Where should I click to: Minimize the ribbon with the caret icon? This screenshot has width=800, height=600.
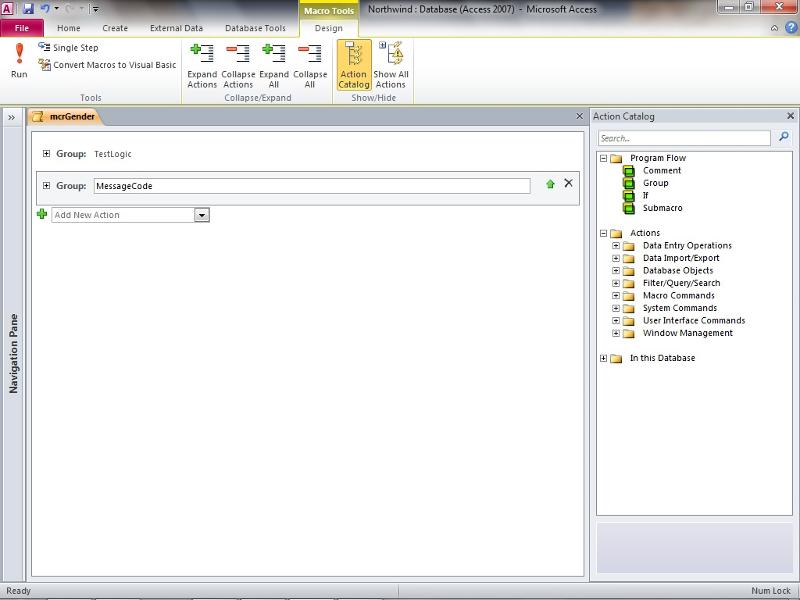[774, 28]
